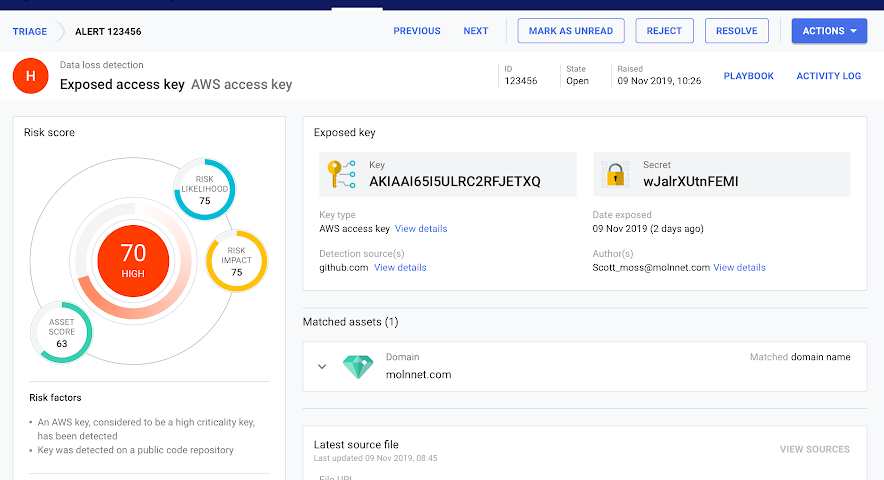
Task: Go back to Triage breadcrumb
Action: pos(30,32)
